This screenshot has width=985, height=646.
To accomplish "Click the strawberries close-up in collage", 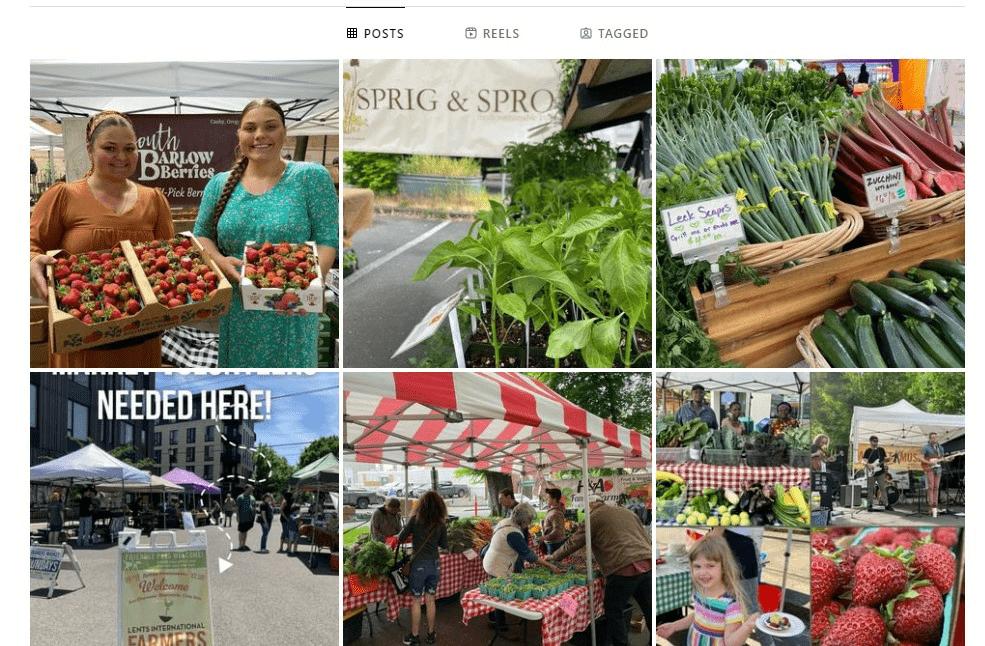I will [x=888, y=587].
